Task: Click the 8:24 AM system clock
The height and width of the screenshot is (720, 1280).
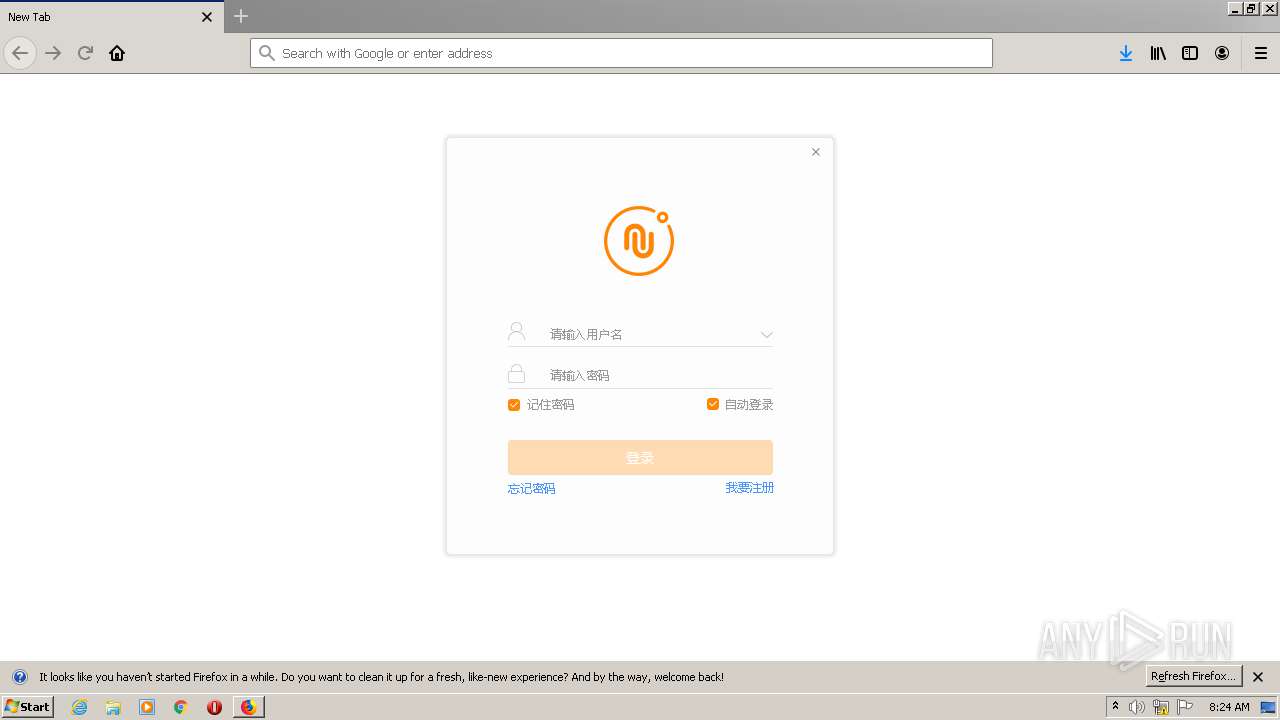Action: point(1229,707)
